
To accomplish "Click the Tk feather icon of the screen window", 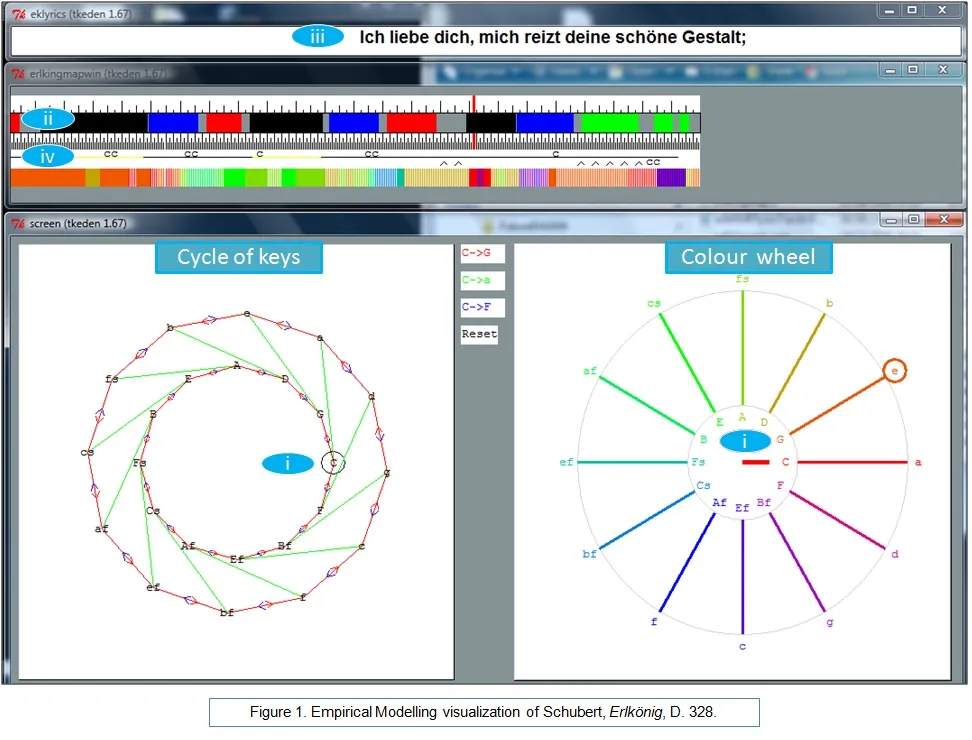I will pyautogui.click(x=18, y=223).
